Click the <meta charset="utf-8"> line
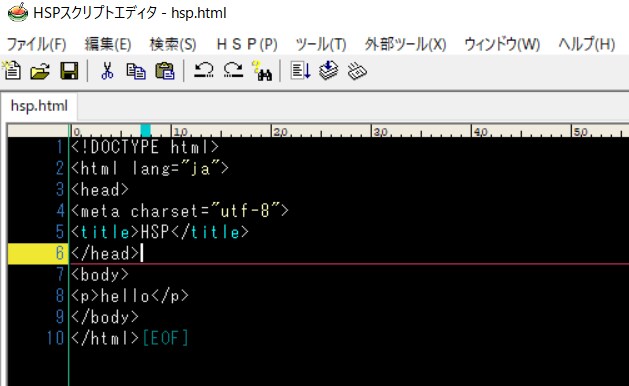Screen dimensions: 629x386 (x=180, y=211)
